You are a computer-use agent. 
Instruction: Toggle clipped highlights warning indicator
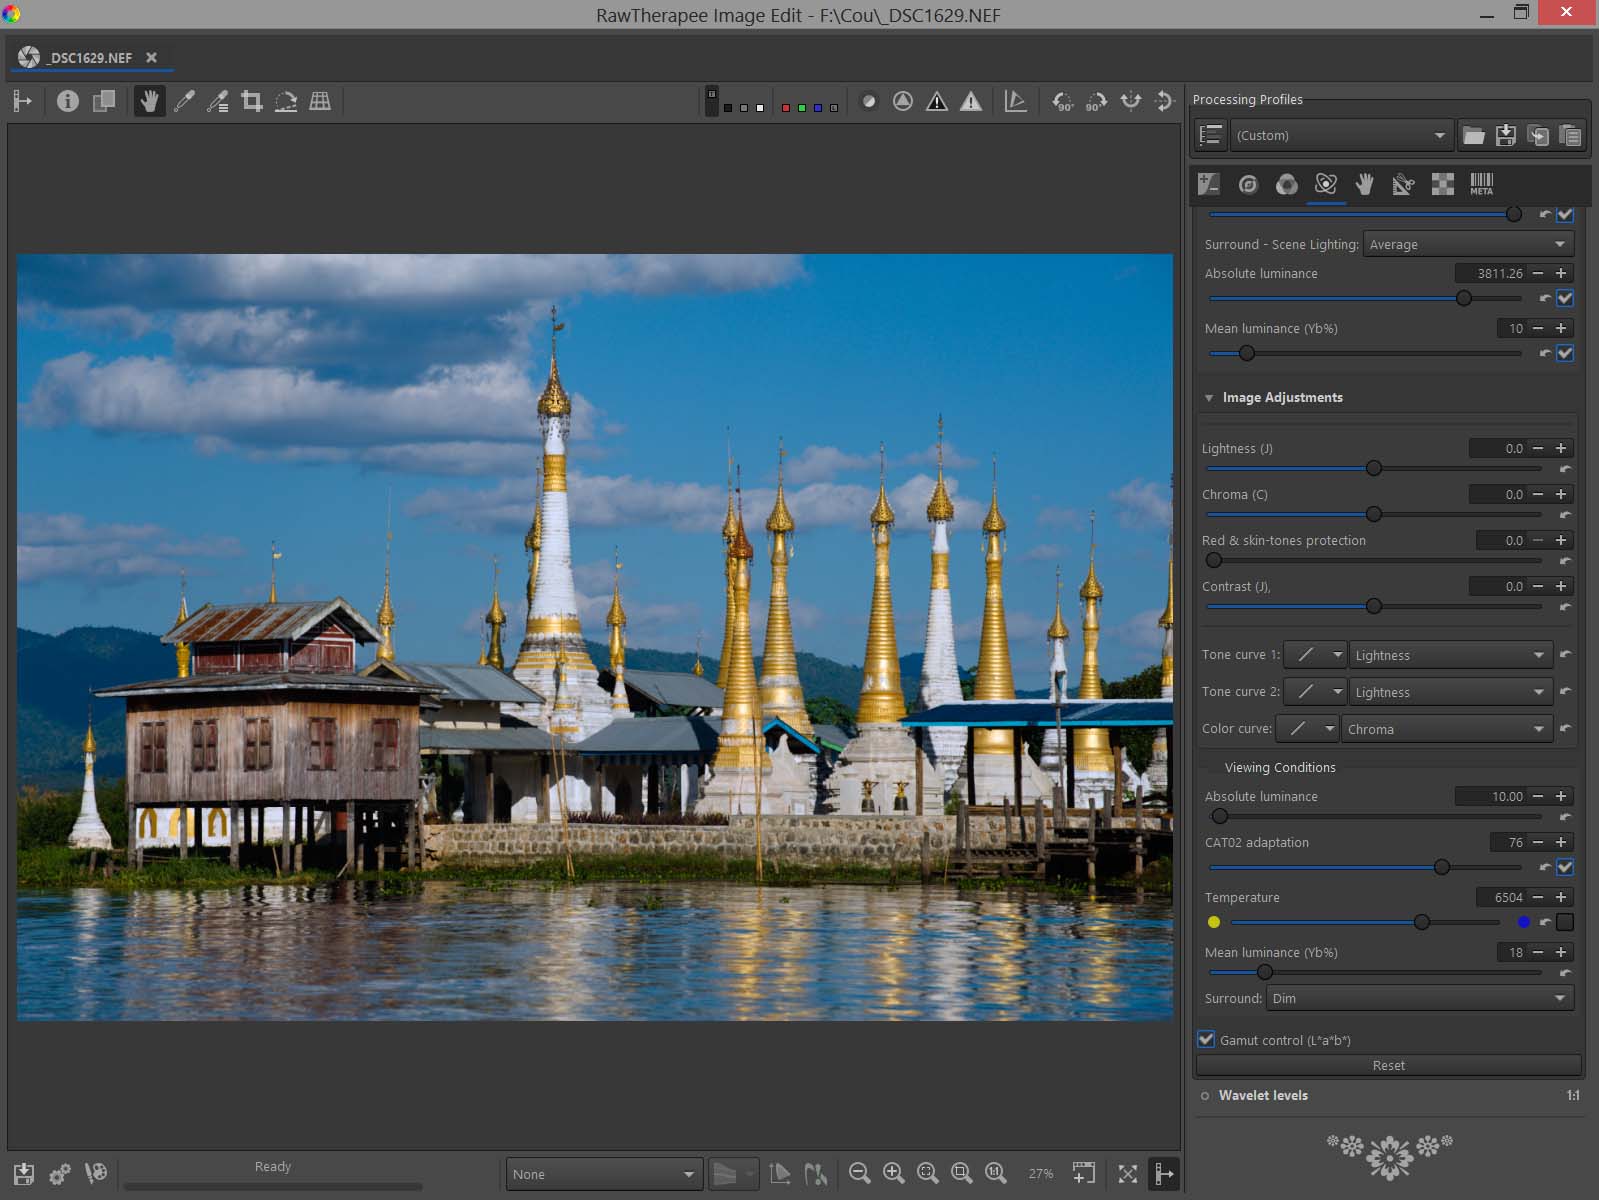click(971, 101)
